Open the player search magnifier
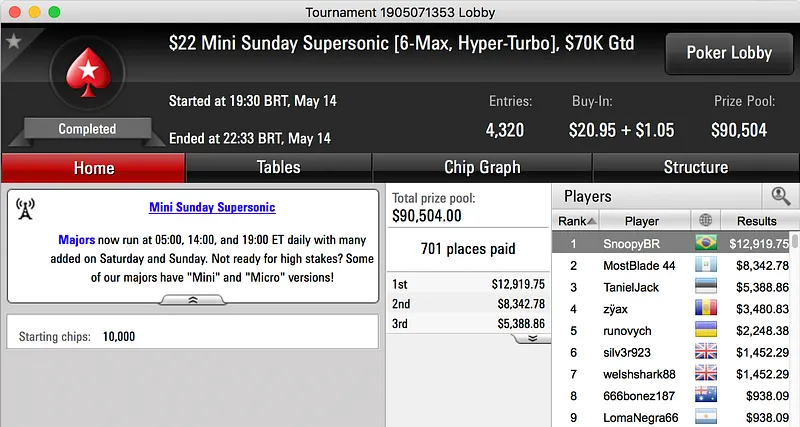Screen dimensions: 800x427 (777, 197)
